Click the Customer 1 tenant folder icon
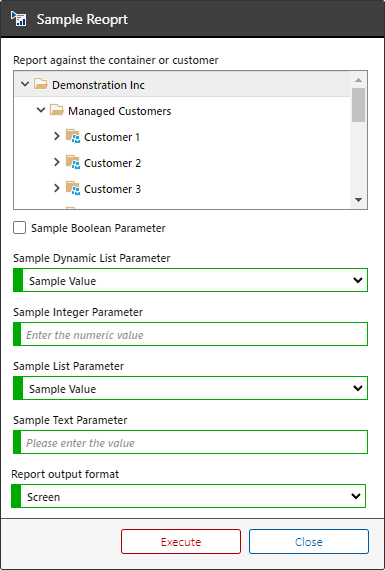This screenshot has width=385, height=570. coord(73,137)
